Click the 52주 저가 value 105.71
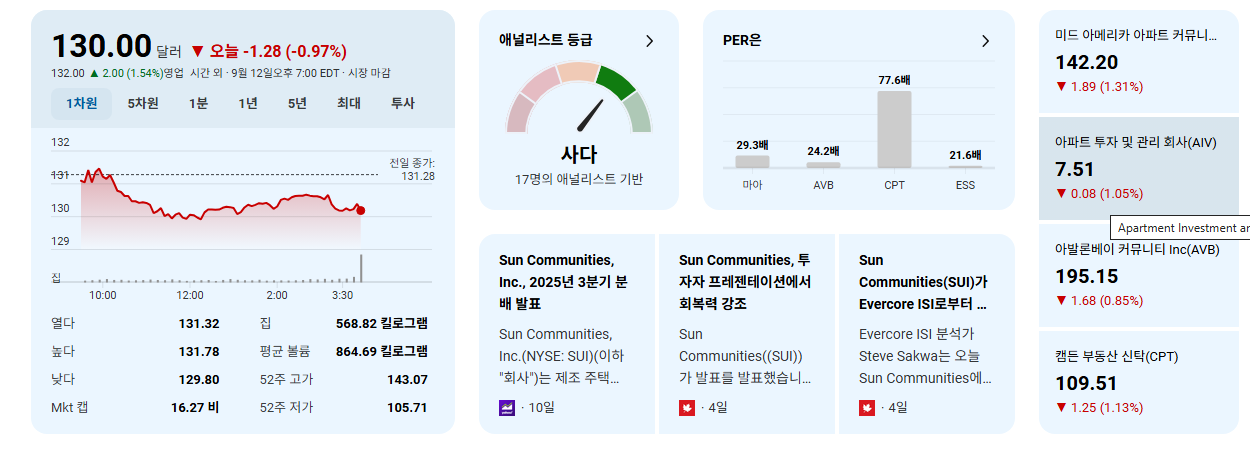The width and height of the screenshot is (1250, 450). click(407, 407)
